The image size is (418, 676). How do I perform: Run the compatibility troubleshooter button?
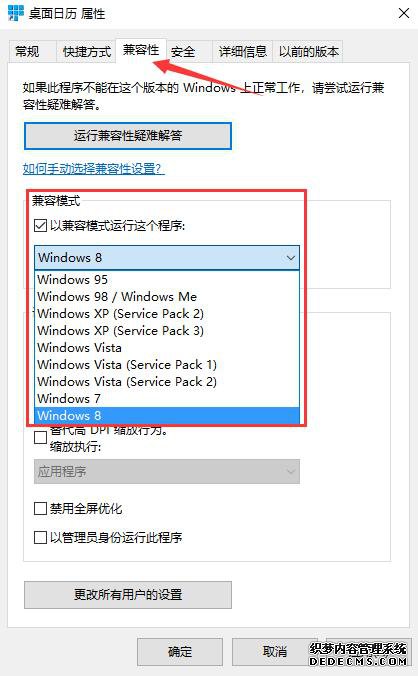[128, 136]
